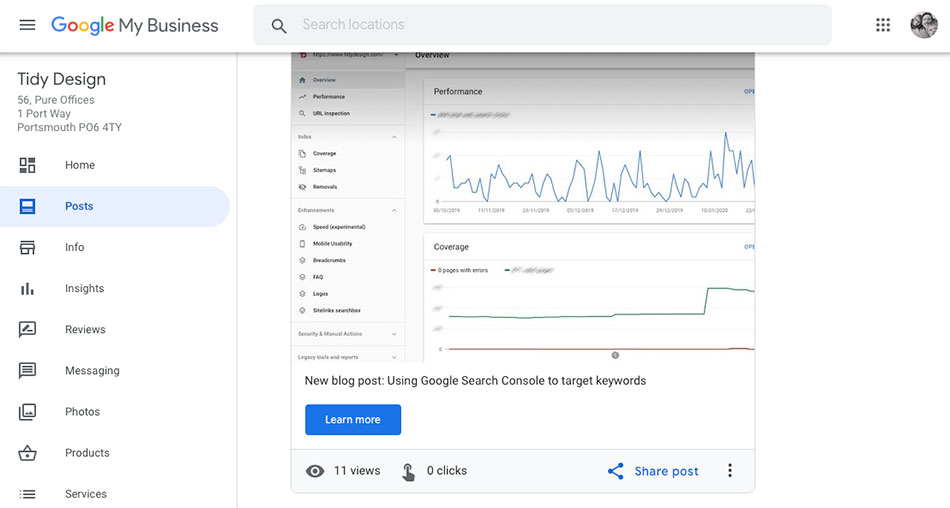Image resolution: width=950 pixels, height=508 pixels.
Task: Open Photos page
Action: tap(82, 412)
